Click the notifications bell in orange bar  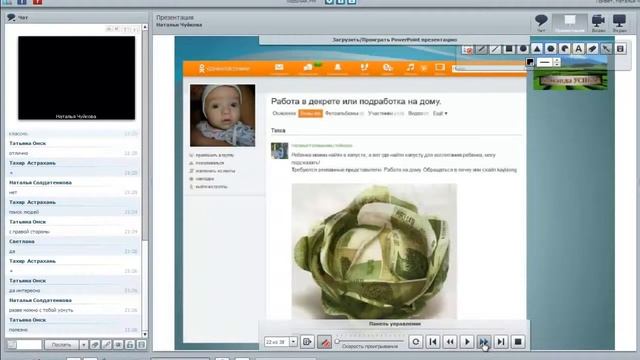point(338,68)
